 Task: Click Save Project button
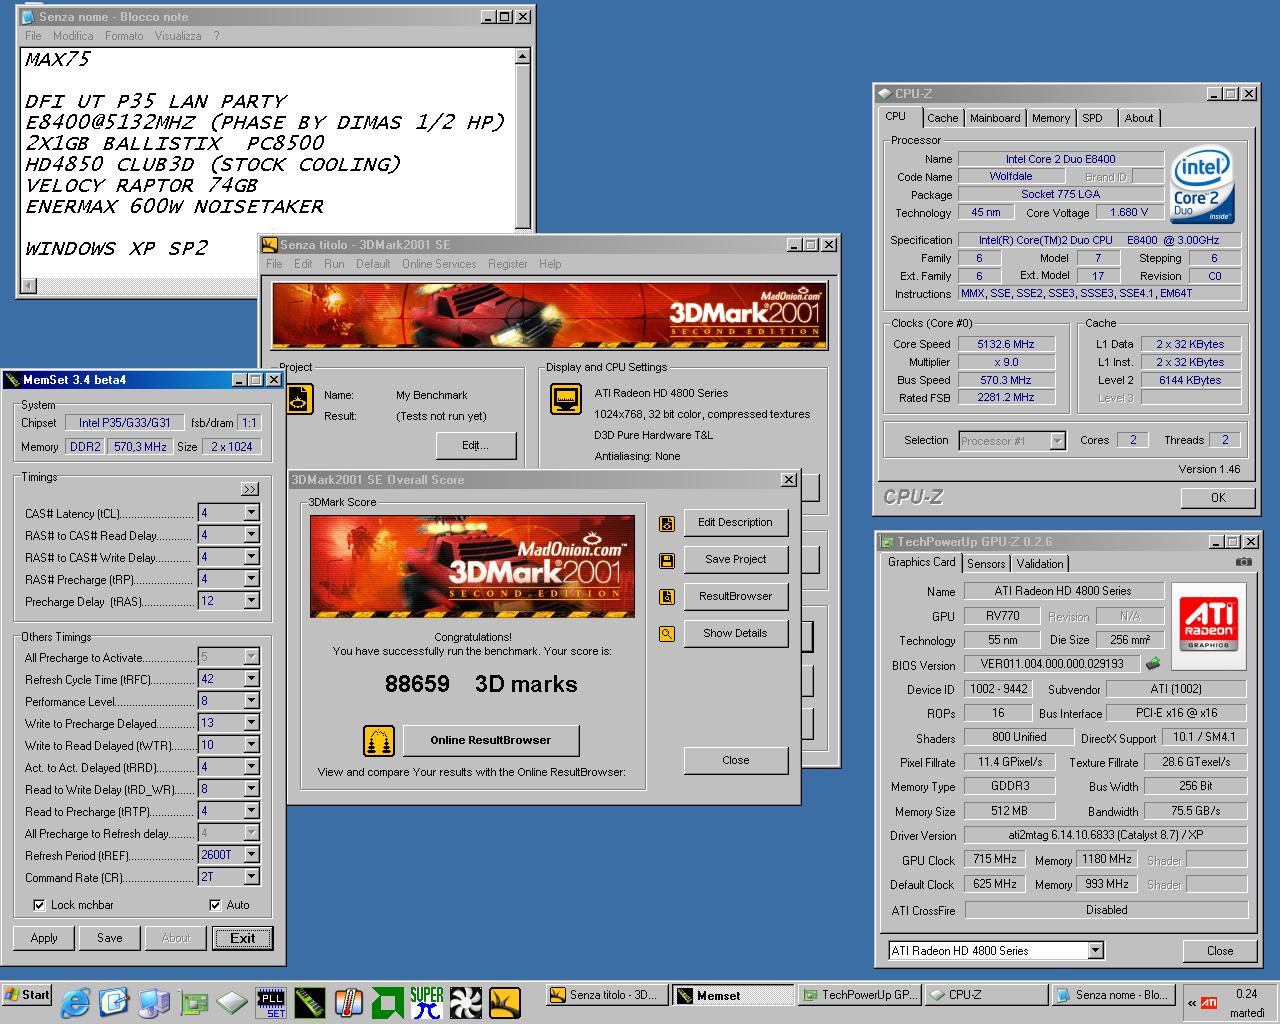735,560
